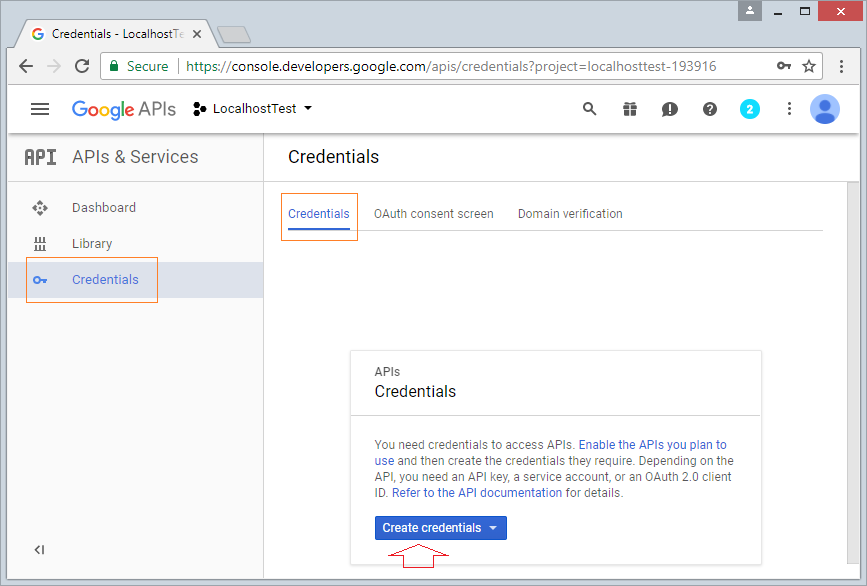Screen dimensions: 867x586
Task: Click the Credentials card heading
Action: 415,391
